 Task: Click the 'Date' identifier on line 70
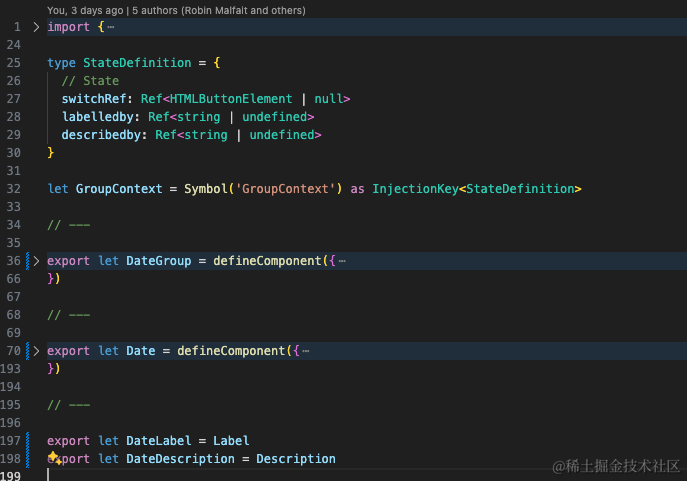click(x=141, y=351)
